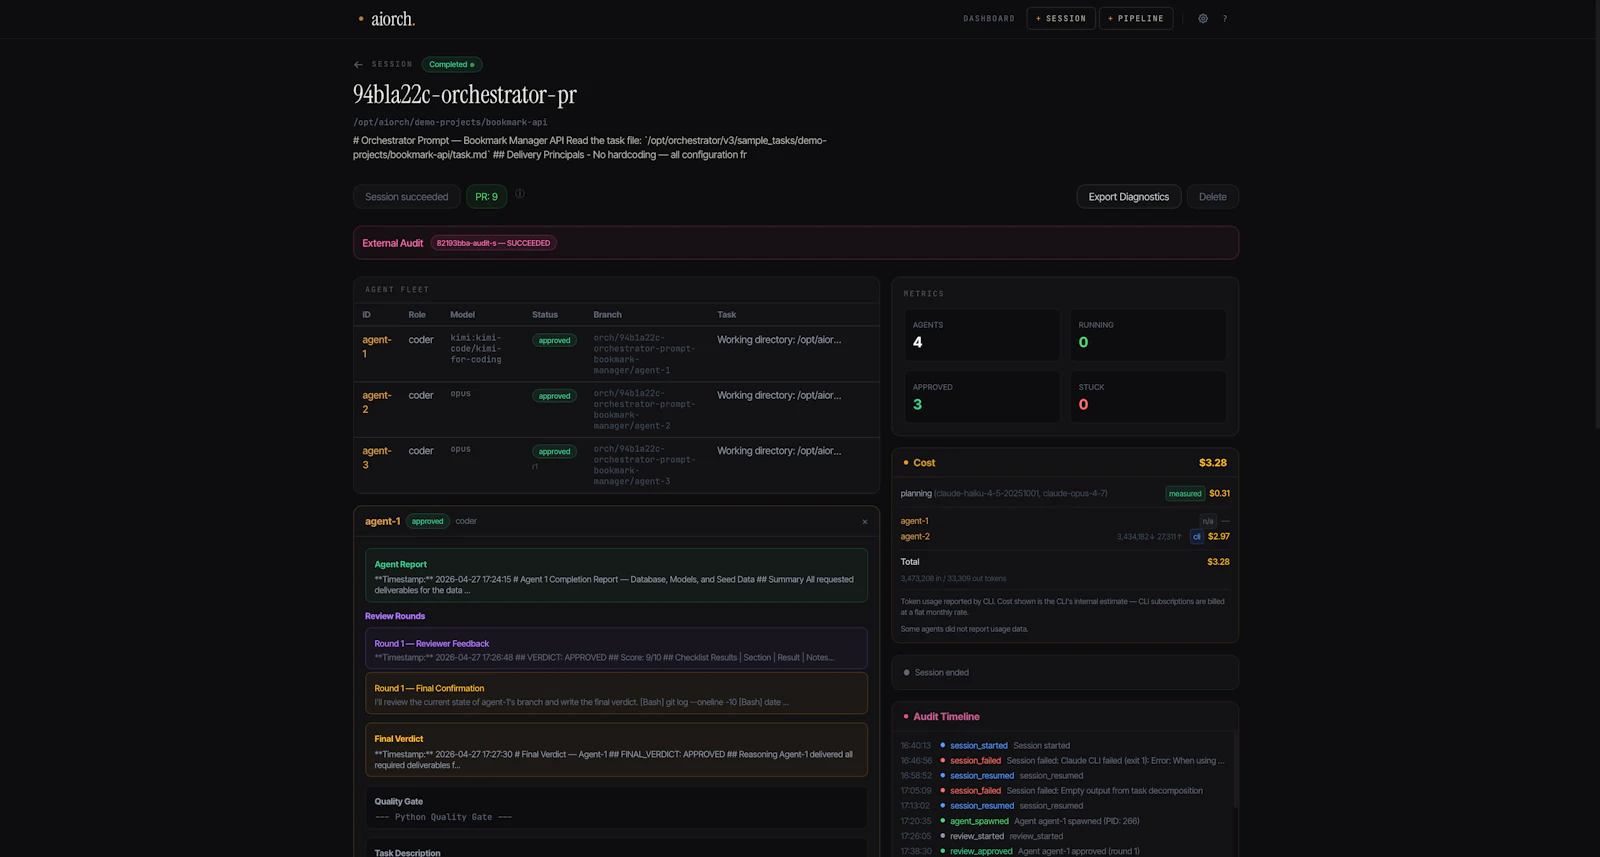Go back using the arrow beside SESSION
The width and height of the screenshot is (1600, 857).
tap(358, 65)
